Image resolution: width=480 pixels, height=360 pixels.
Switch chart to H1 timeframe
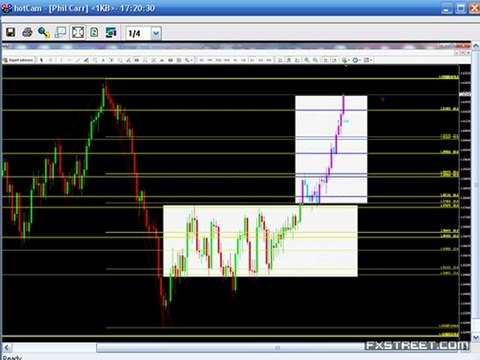pos(235,60)
